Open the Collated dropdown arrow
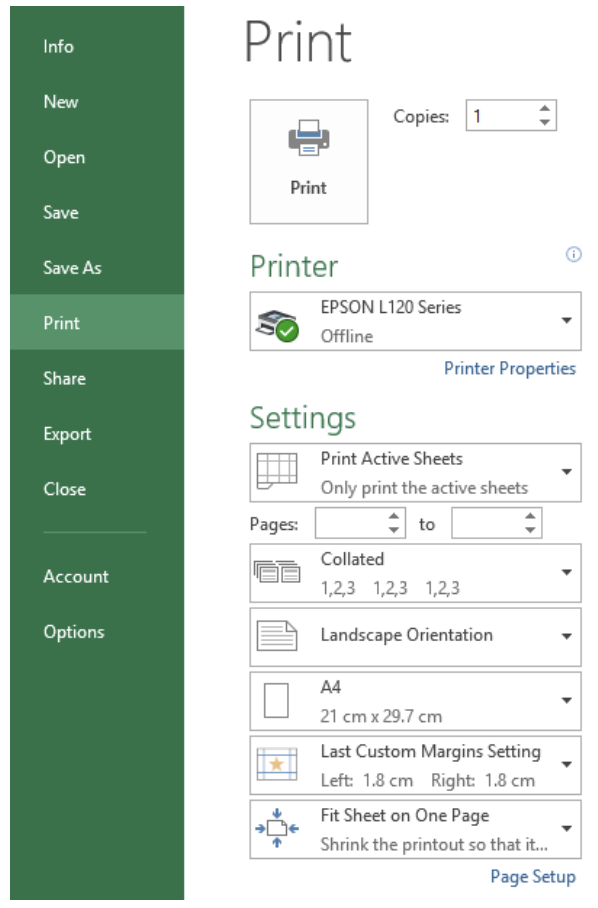Image resolution: width=598 pixels, height=908 pixels. click(567, 572)
